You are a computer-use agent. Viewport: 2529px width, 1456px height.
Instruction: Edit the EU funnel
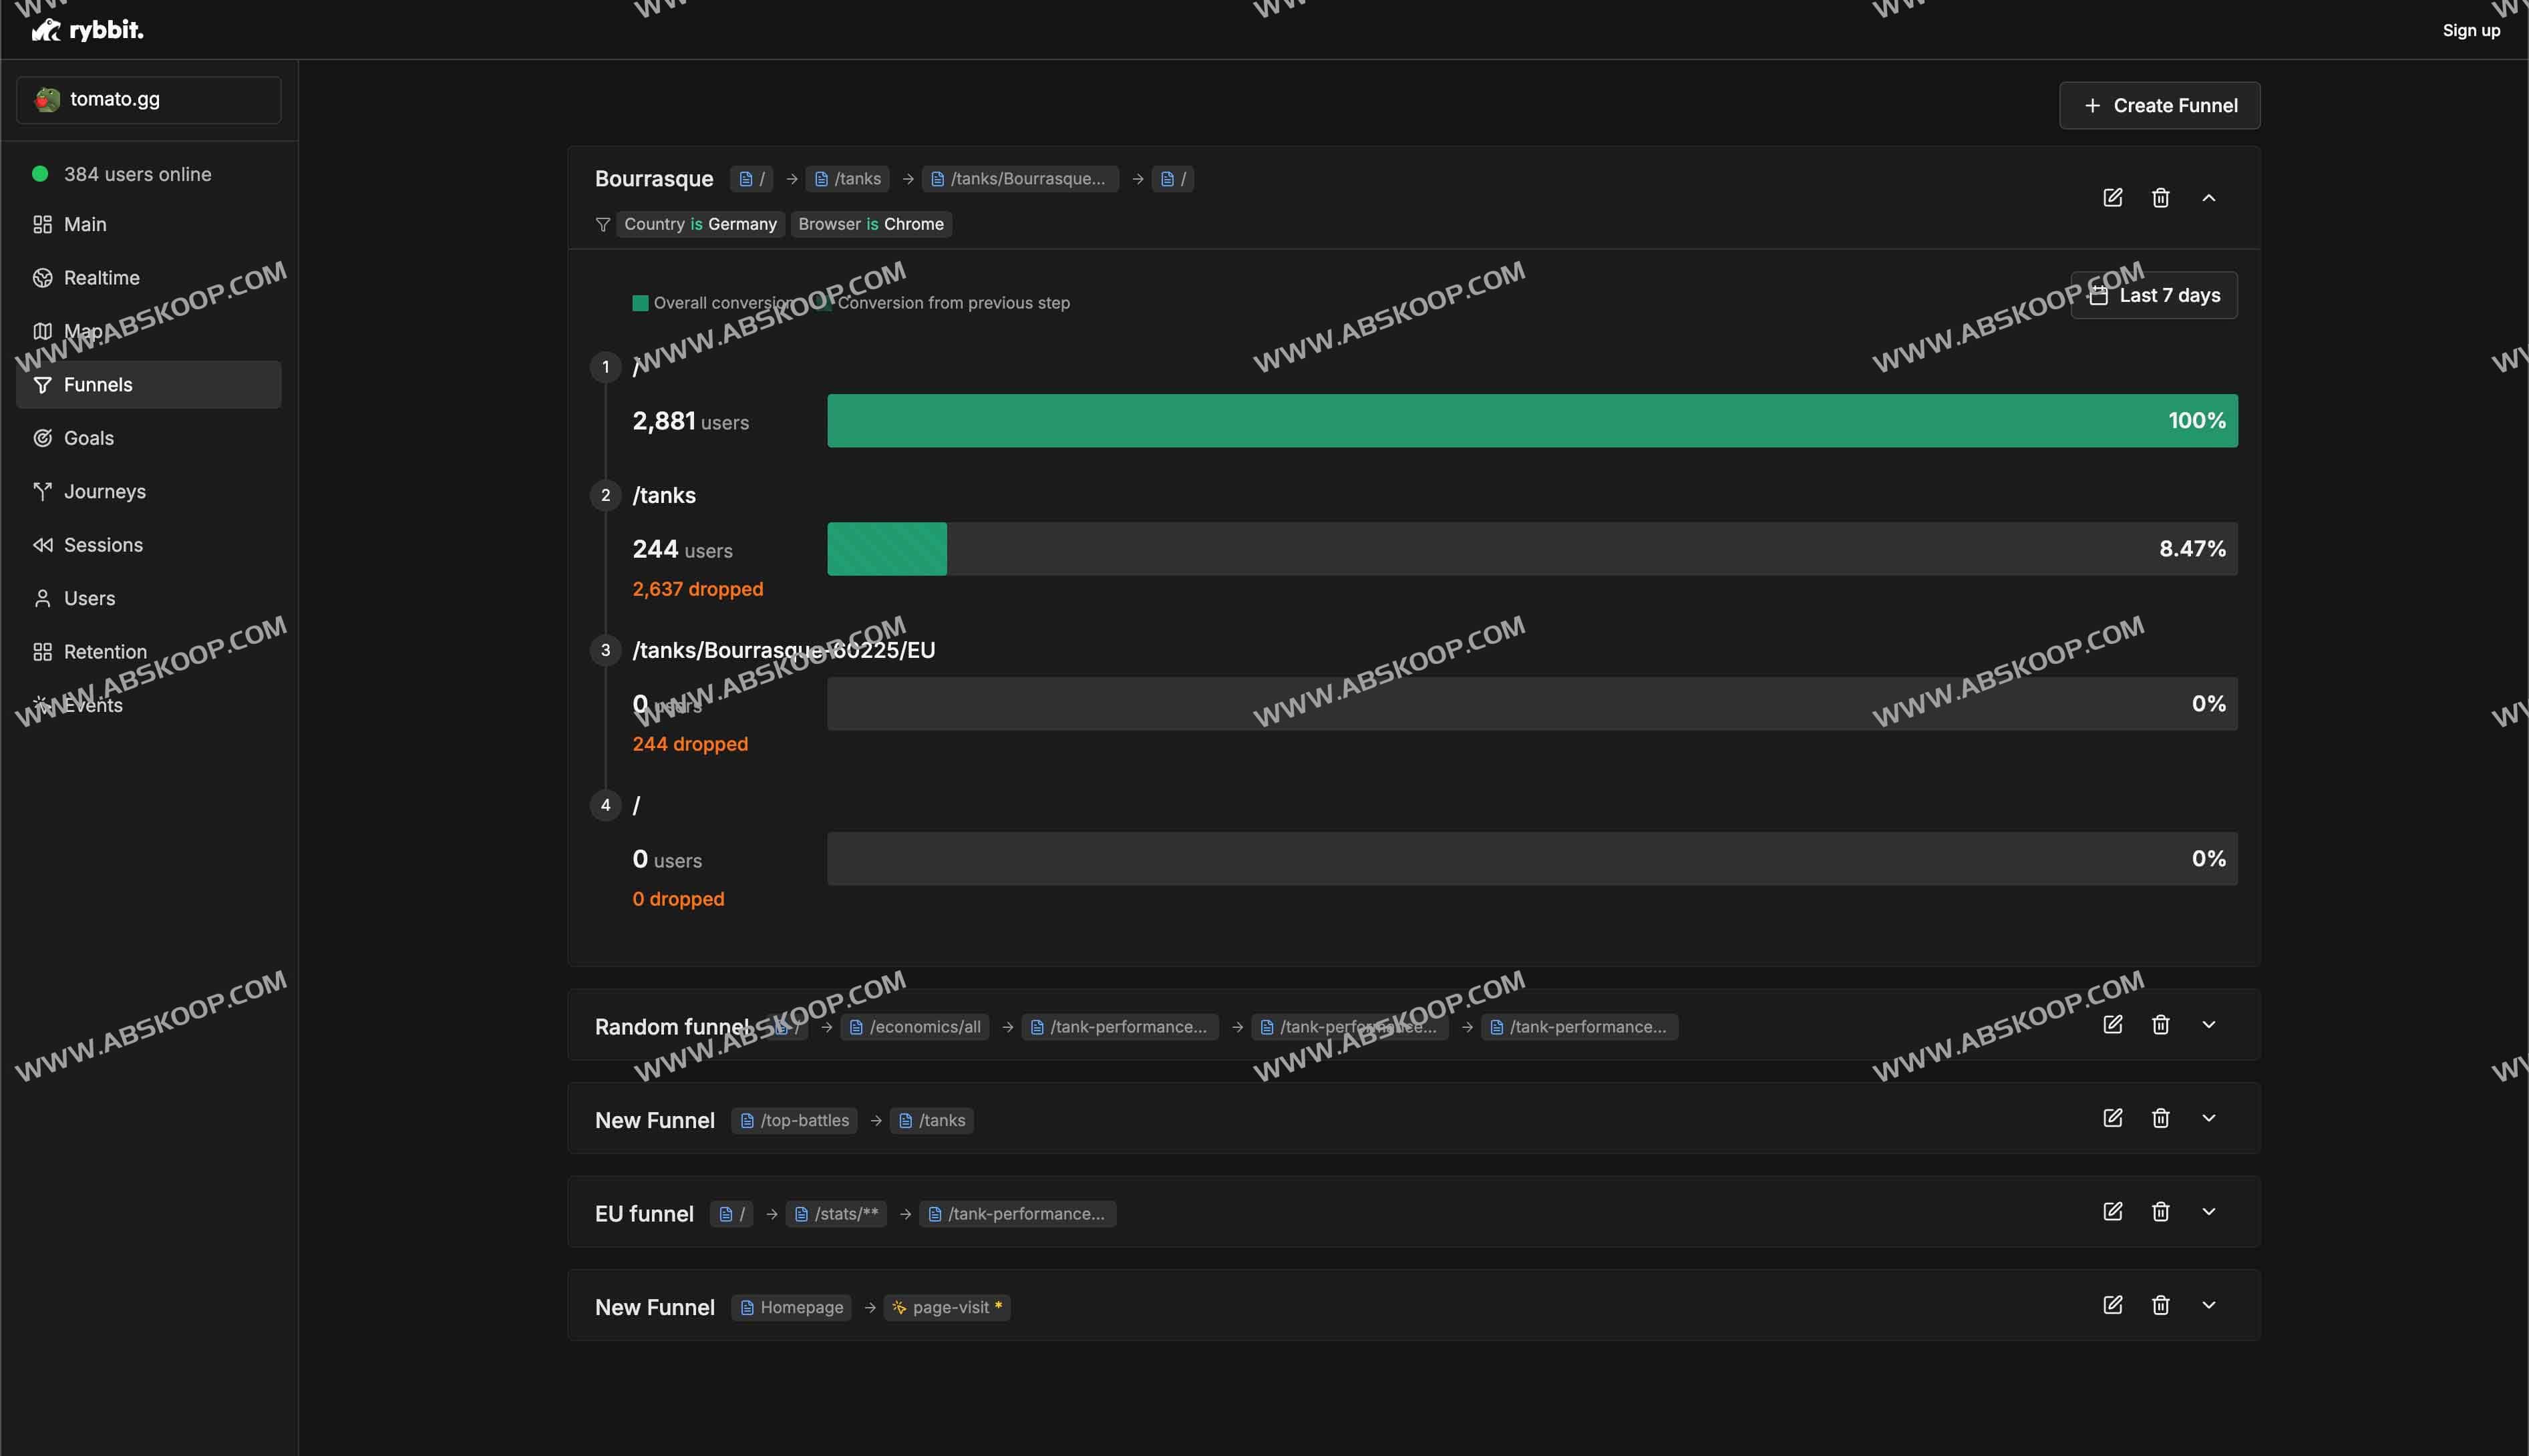pyautogui.click(x=2112, y=1211)
